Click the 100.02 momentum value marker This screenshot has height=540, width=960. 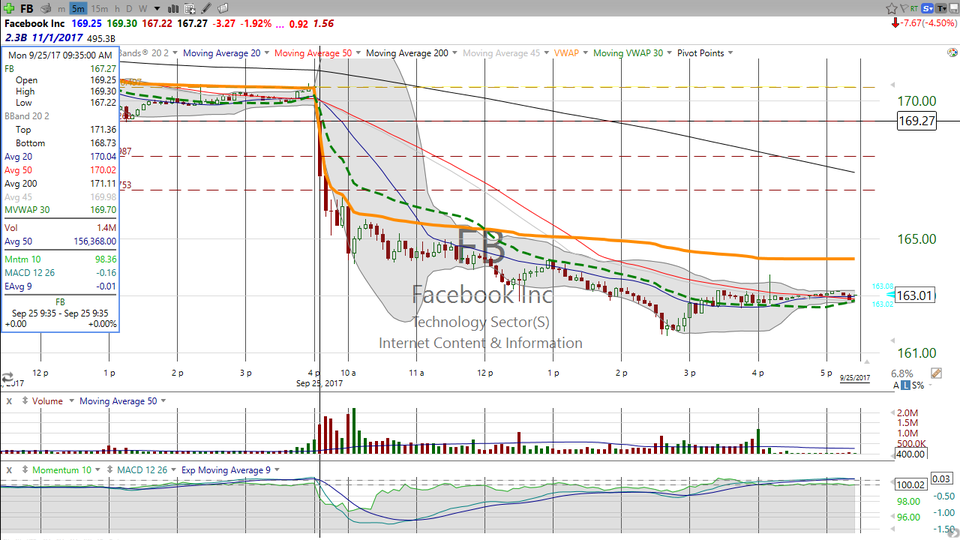[910, 485]
